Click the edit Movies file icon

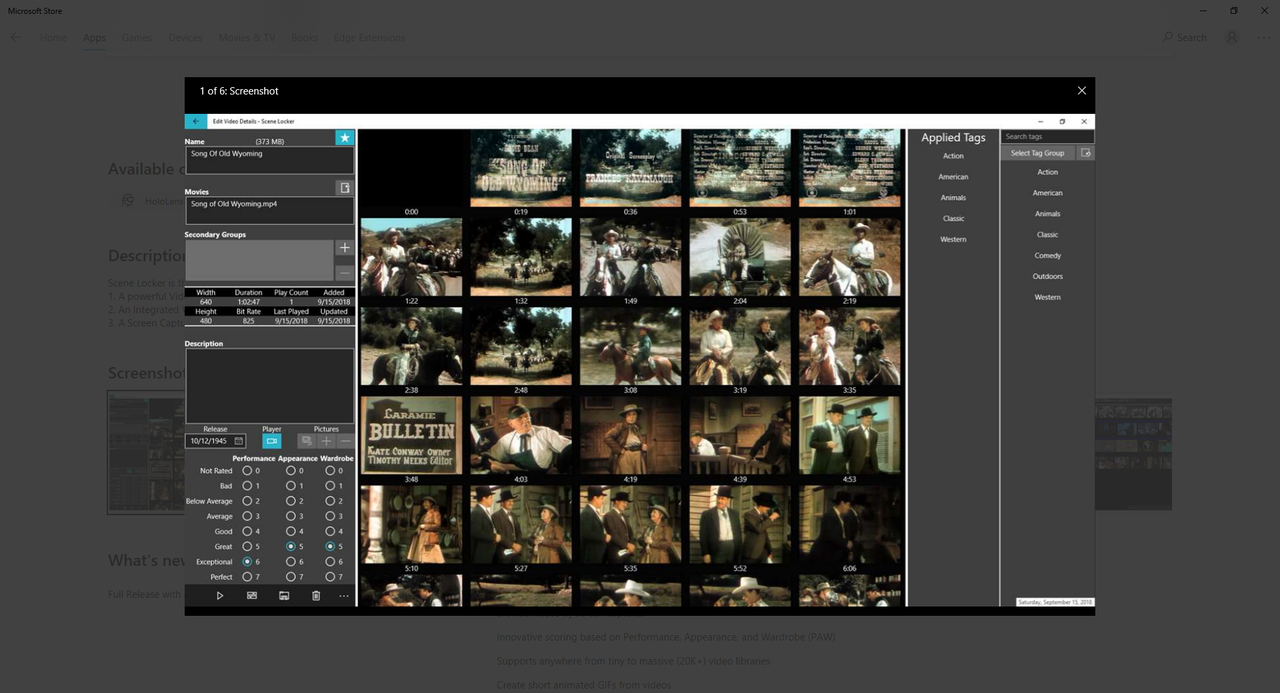coord(344,188)
